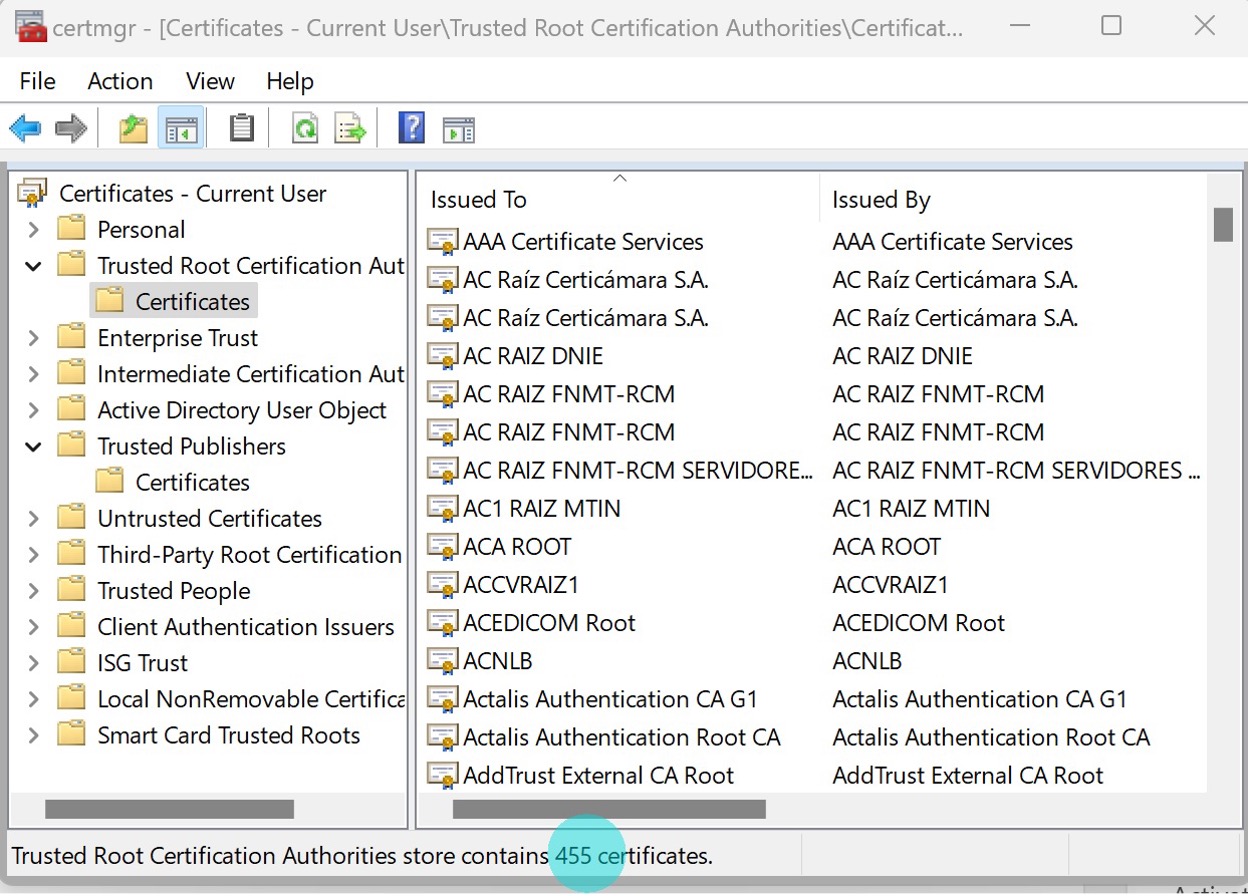Expand Client Authentication Issuers node
Image resolution: width=1248 pixels, height=896 pixels.
click(x=34, y=627)
